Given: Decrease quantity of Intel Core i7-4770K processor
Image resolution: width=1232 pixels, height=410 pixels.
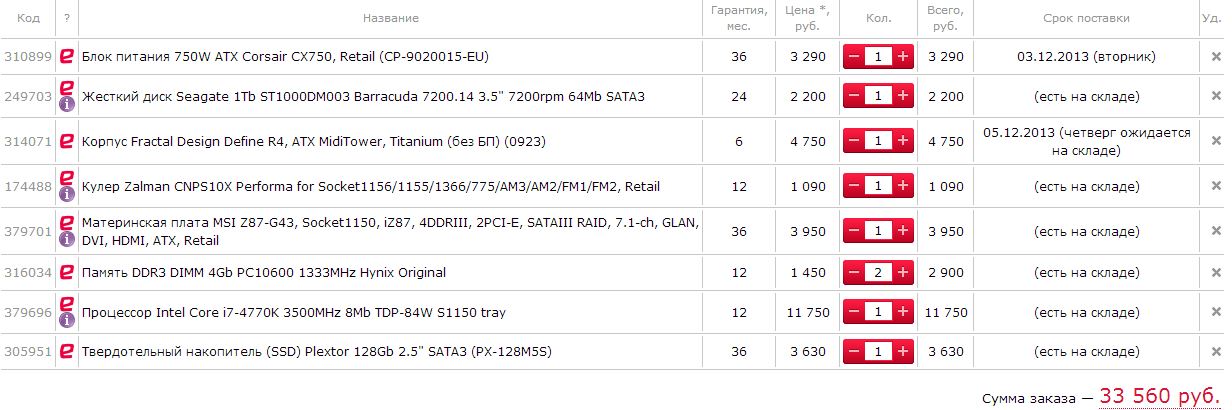Looking at the screenshot, I should pyautogui.click(x=854, y=313).
